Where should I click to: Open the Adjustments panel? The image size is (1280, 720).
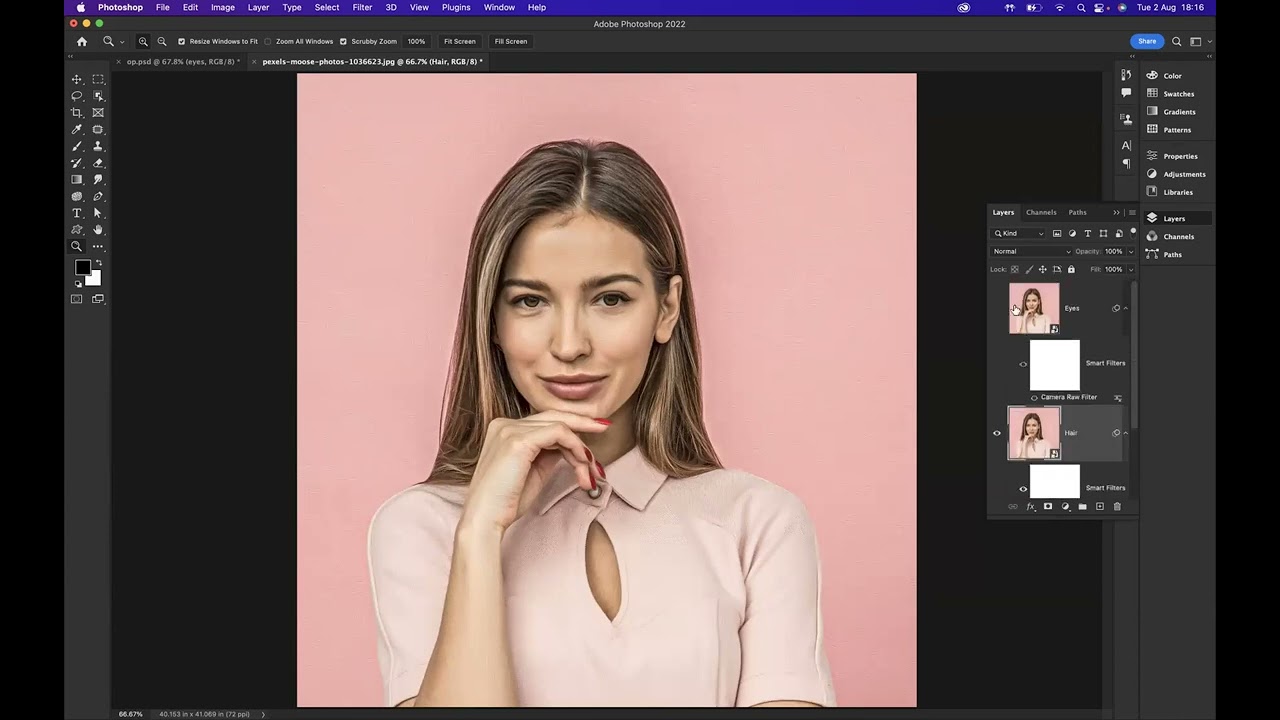click(1176, 174)
